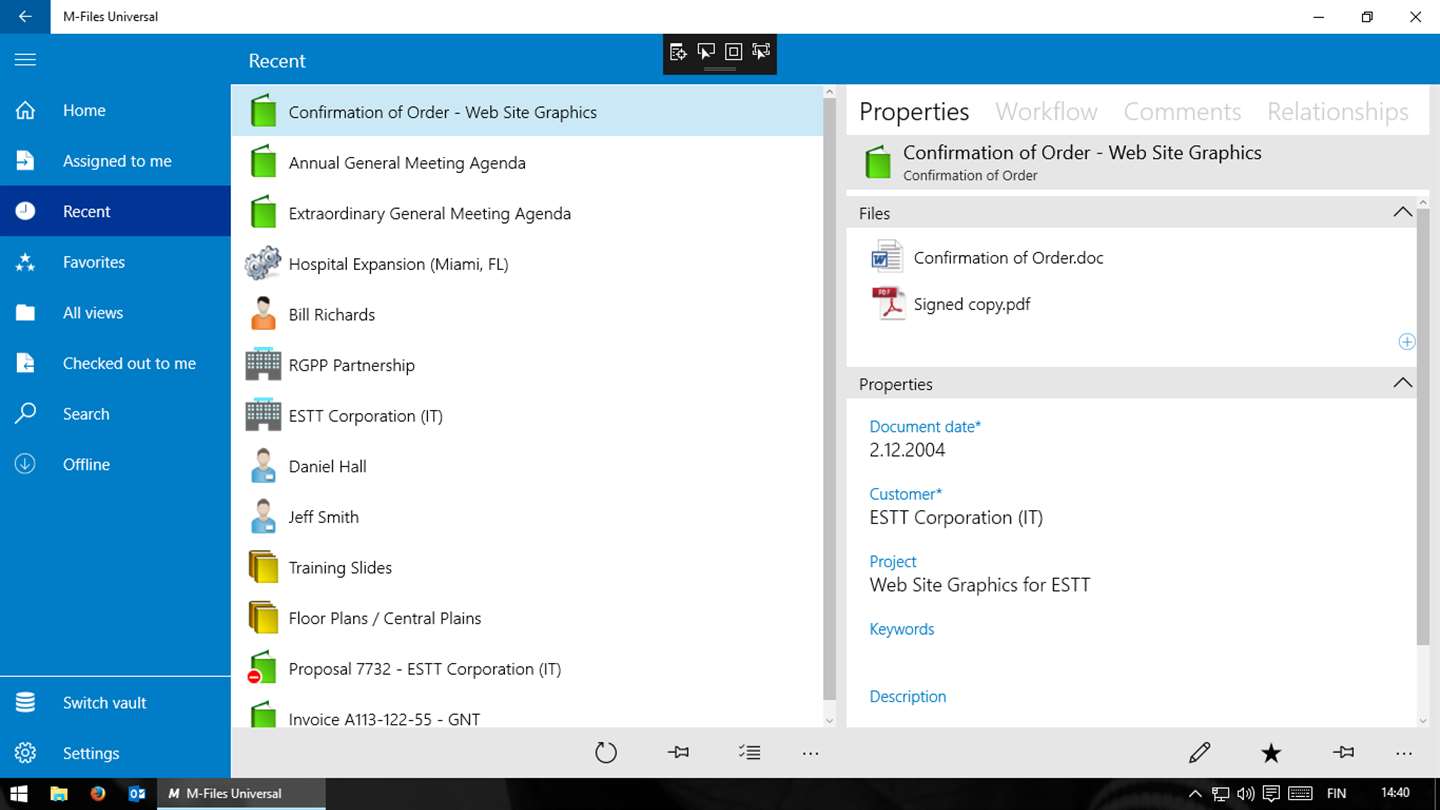Open Home in the sidebar
The height and width of the screenshot is (810, 1440).
(115, 110)
